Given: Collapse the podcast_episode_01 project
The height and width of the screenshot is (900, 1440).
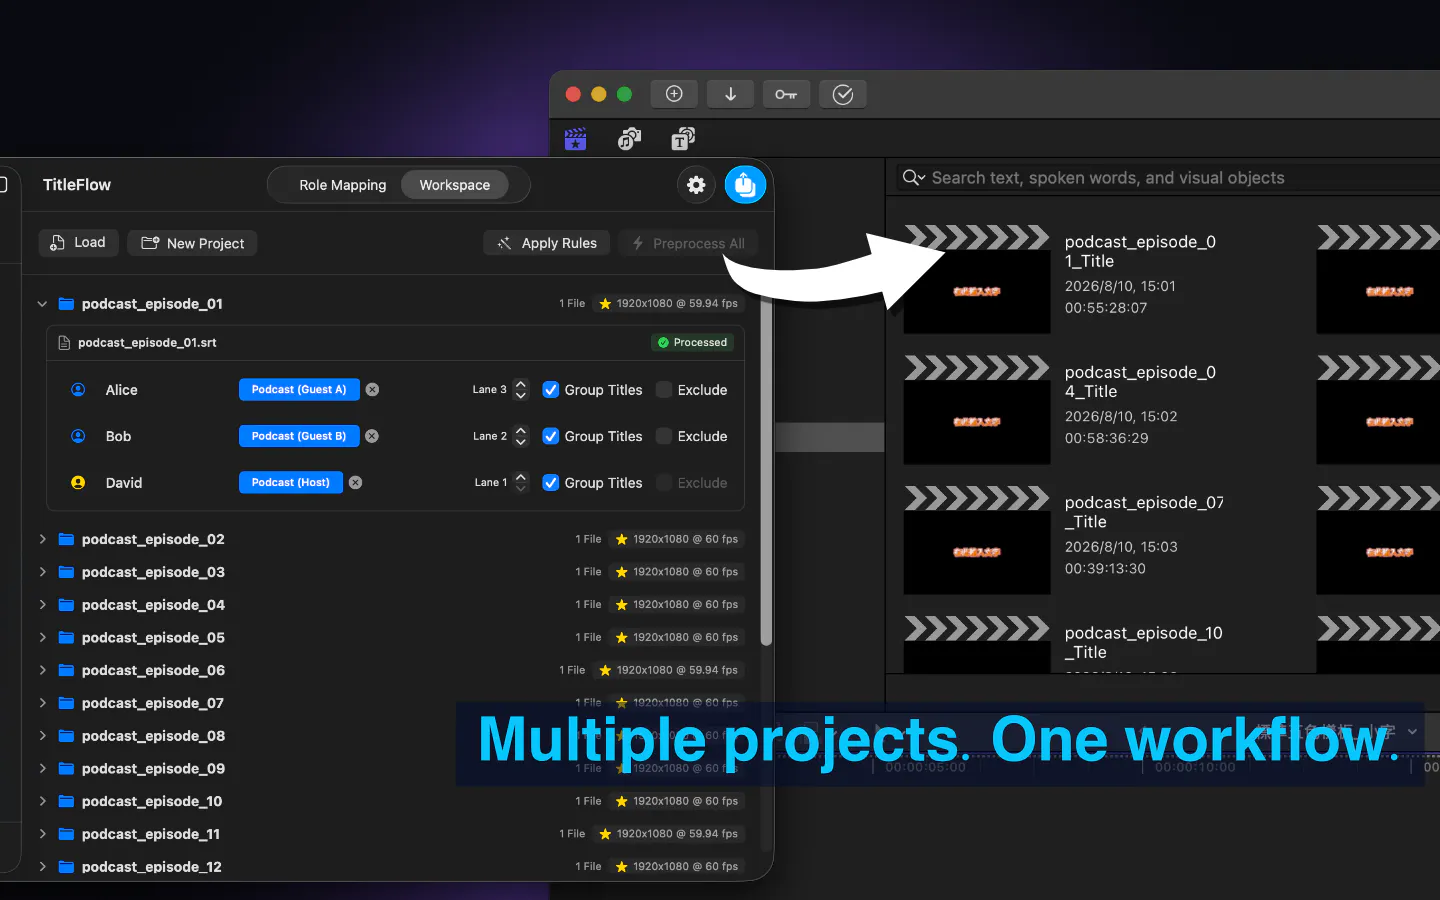Looking at the screenshot, I should (42, 304).
